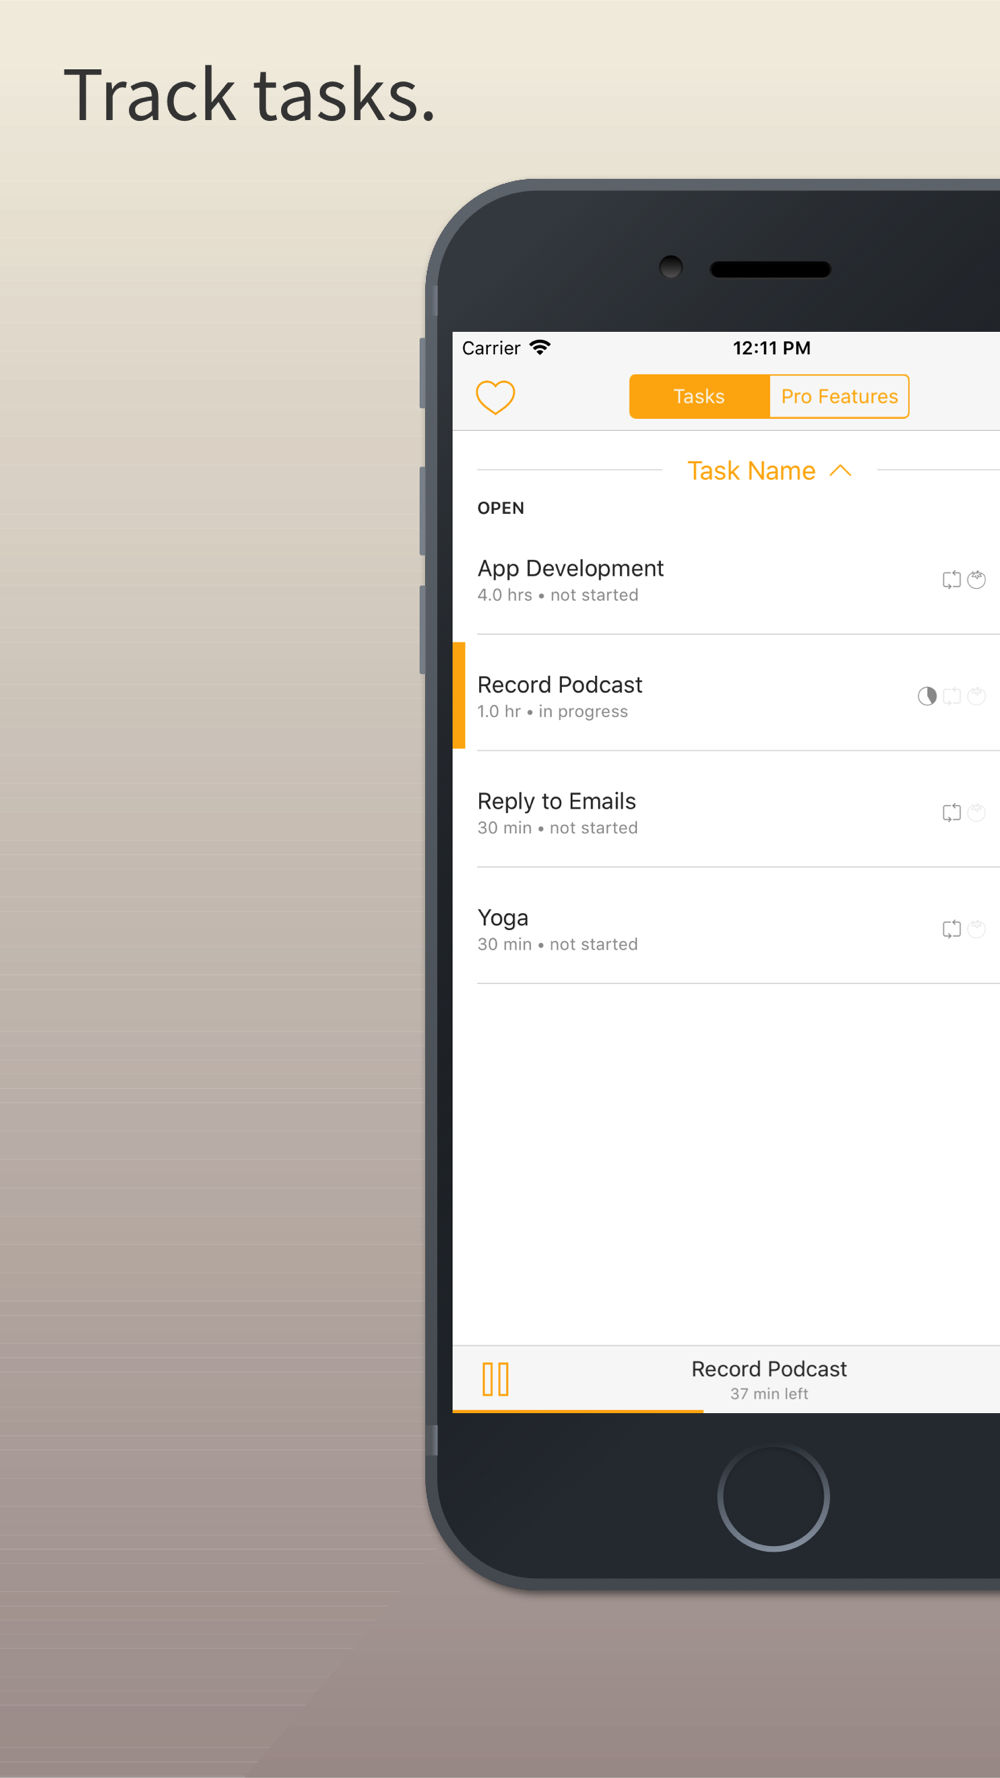Tap the 12:11 PM clock in status bar
This screenshot has height=1778, width=1000.
click(772, 348)
